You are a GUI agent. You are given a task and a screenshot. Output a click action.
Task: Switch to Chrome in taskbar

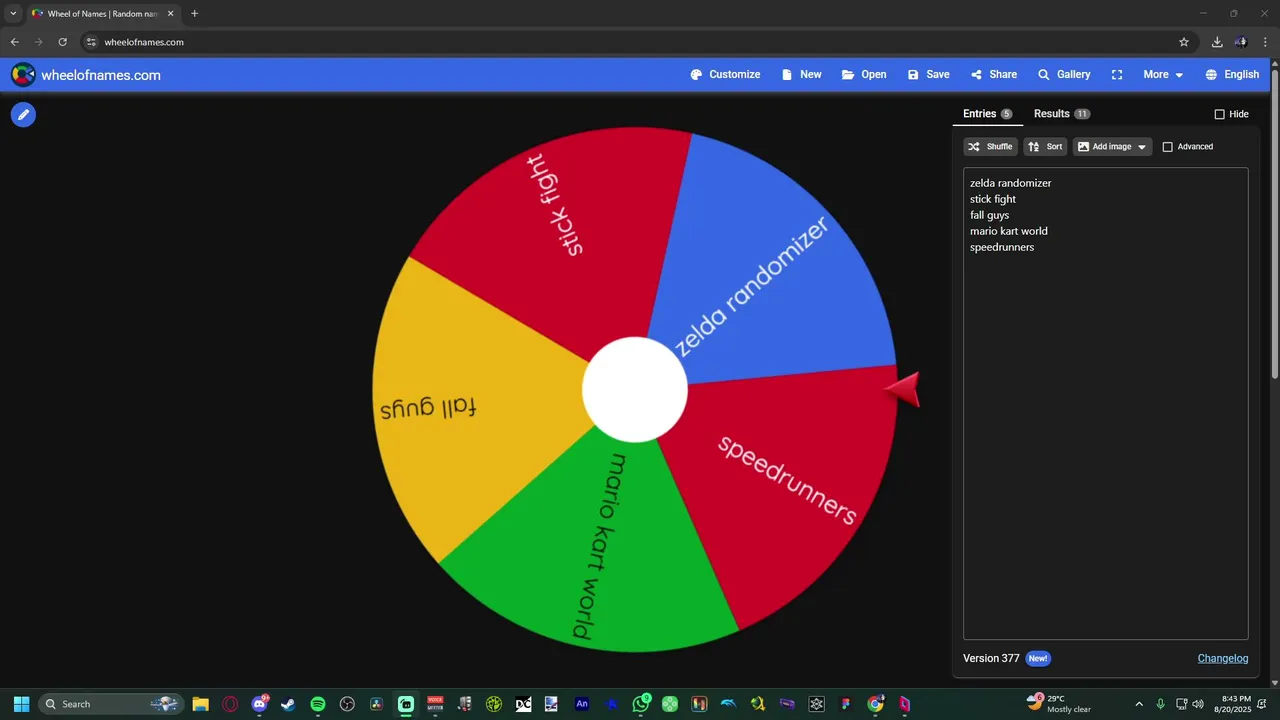875,704
